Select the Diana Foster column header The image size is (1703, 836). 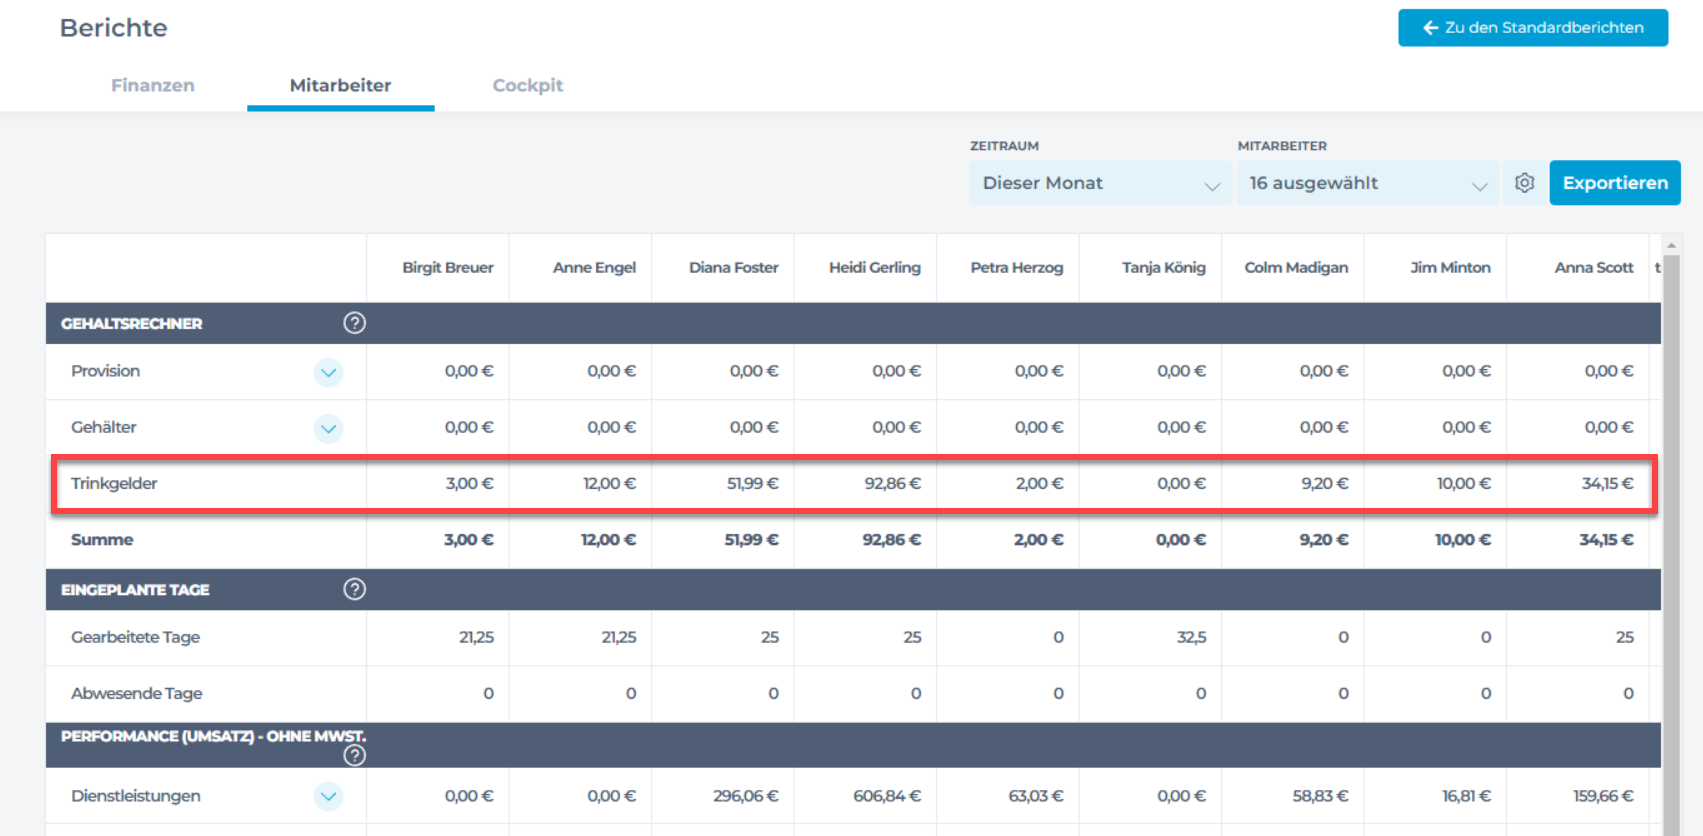[x=733, y=267]
